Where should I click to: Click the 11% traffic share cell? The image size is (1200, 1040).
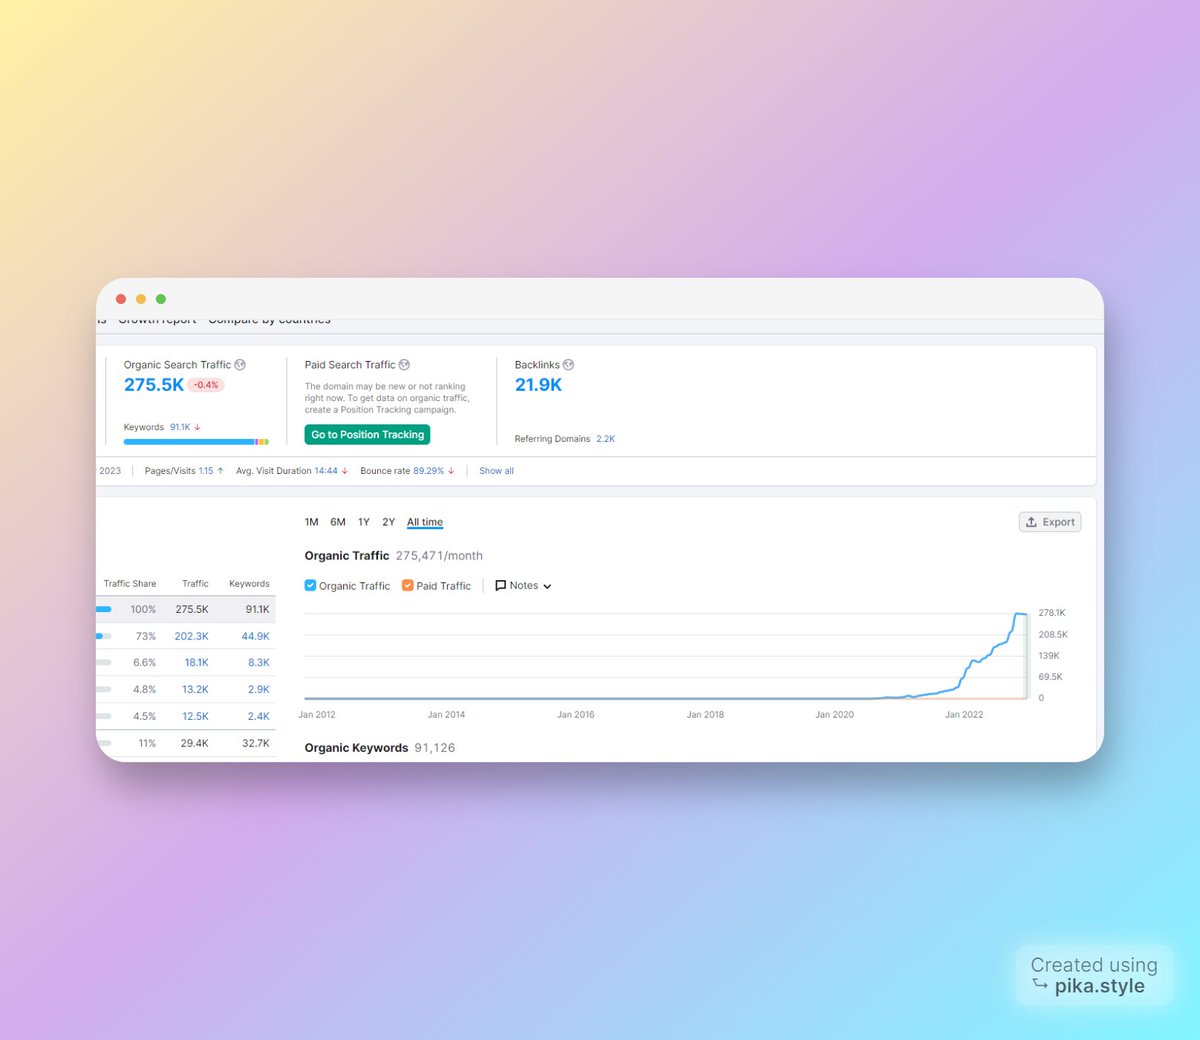(x=147, y=744)
